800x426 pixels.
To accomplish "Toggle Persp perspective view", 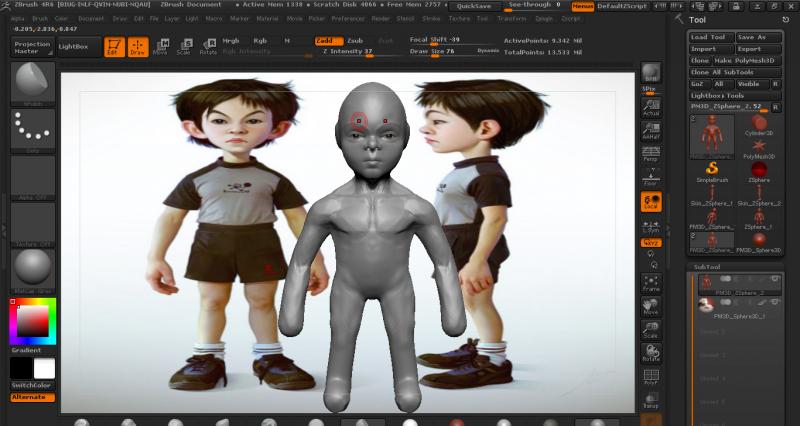I will pos(651,154).
